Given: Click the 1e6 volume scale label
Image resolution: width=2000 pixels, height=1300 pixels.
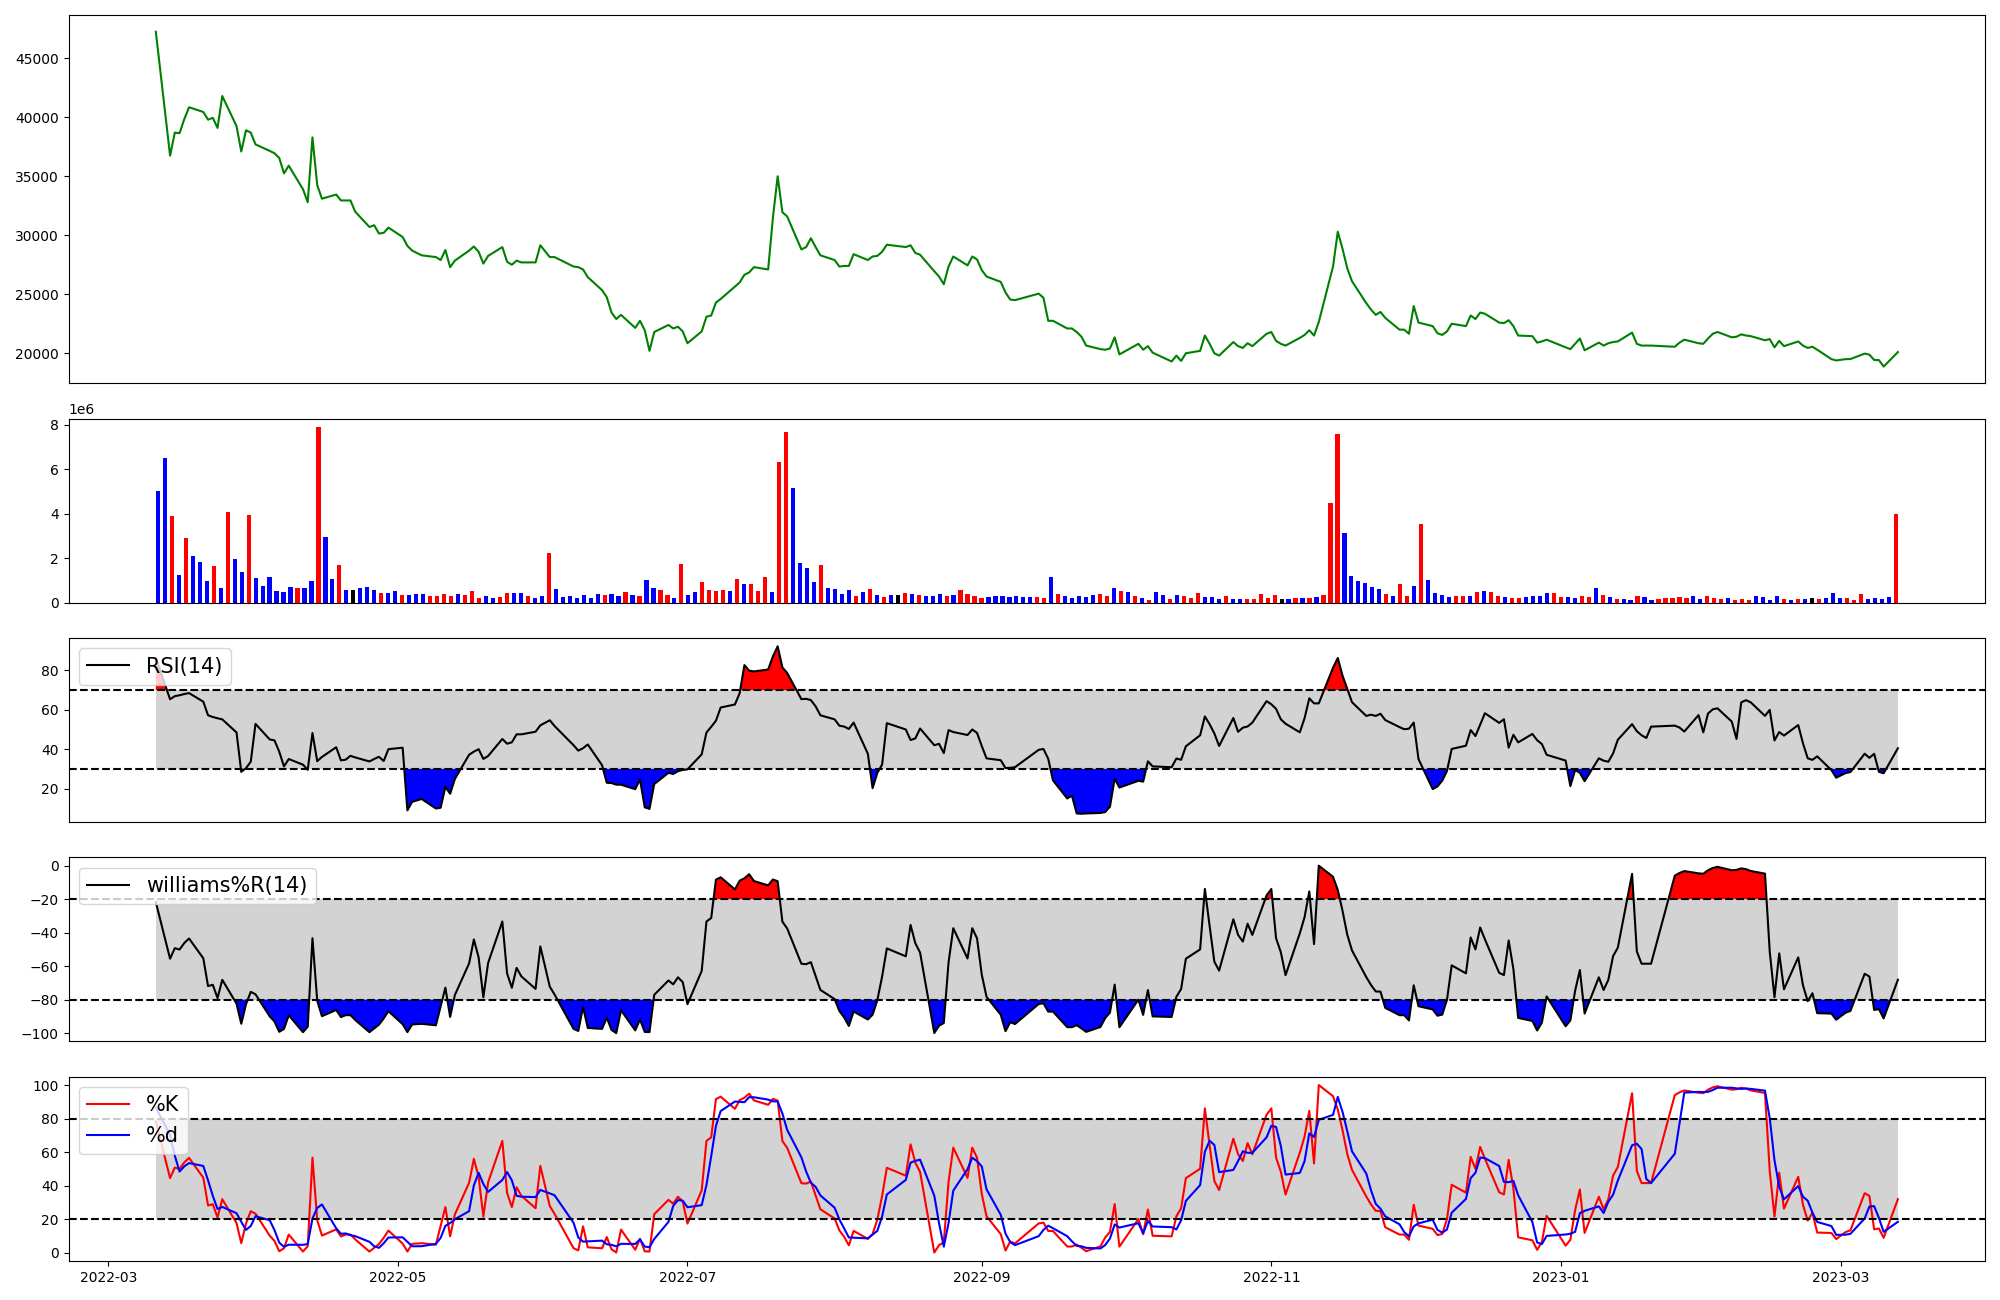Looking at the screenshot, I should tap(81, 410).
